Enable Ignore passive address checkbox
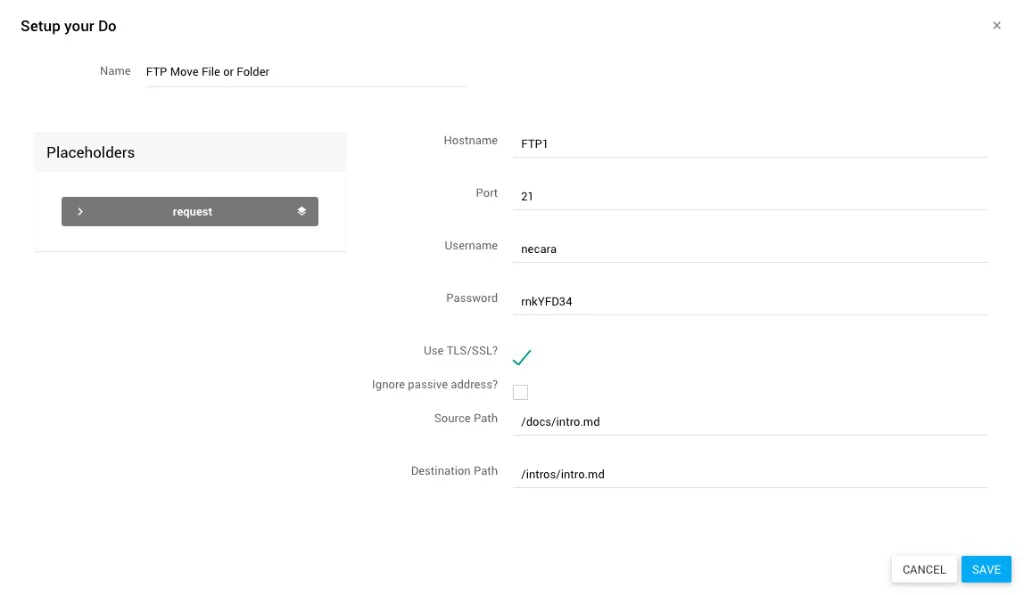Screen dimensions: 1024x595 [x=520, y=392]
